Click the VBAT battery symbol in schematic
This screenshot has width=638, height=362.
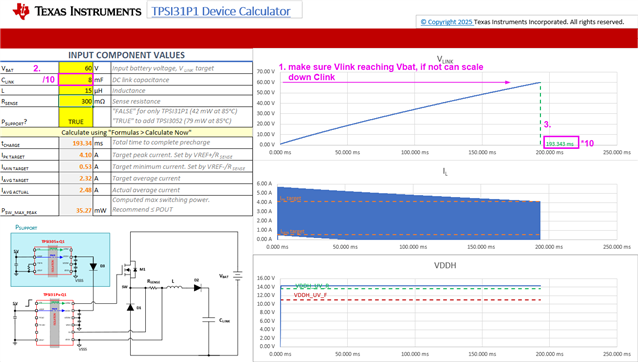coord(238,276)
